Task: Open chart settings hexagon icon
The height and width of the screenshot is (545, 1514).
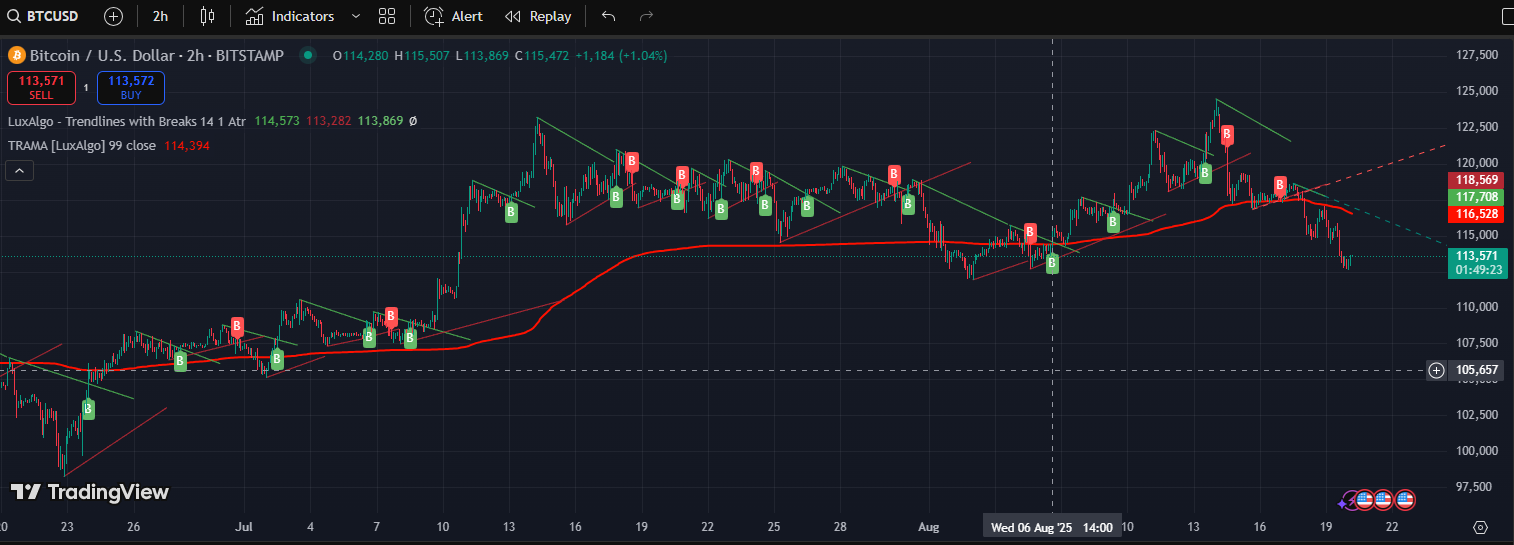Action: pyautogui.click(x=1481, y=527)
